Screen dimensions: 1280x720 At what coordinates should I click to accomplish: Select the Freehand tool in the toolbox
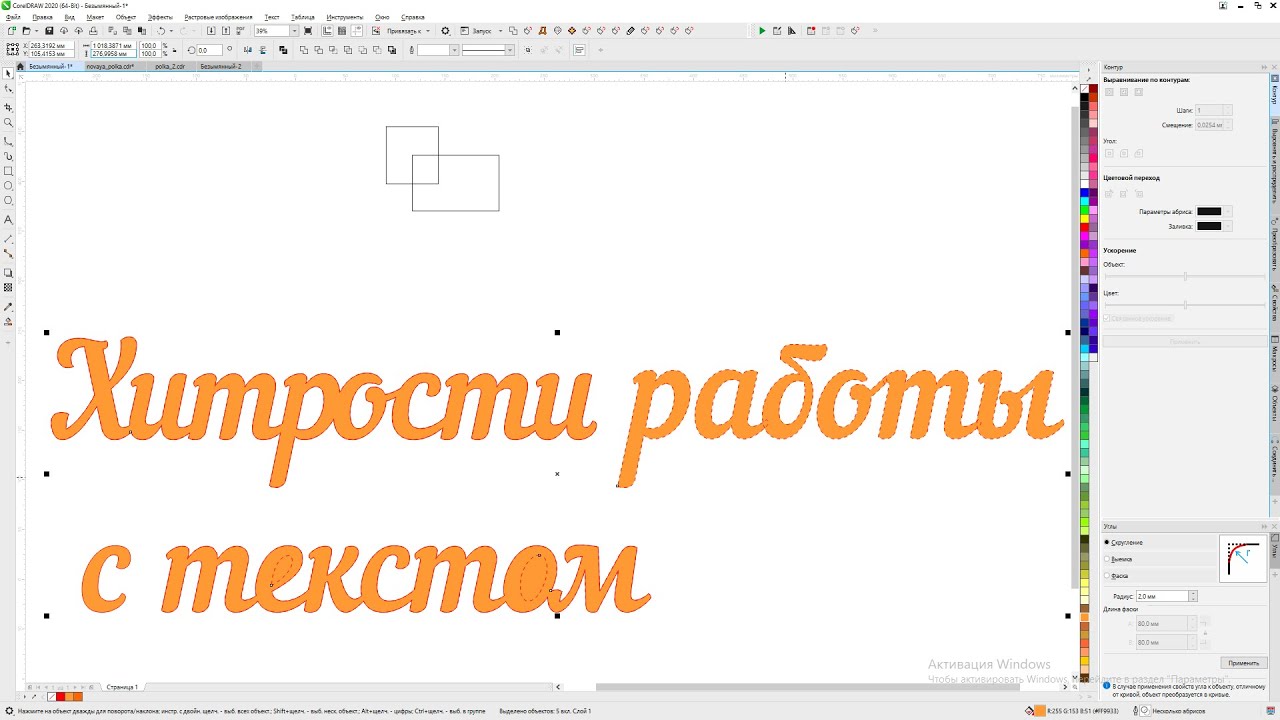pyautogui.click(x=9, y=141)
